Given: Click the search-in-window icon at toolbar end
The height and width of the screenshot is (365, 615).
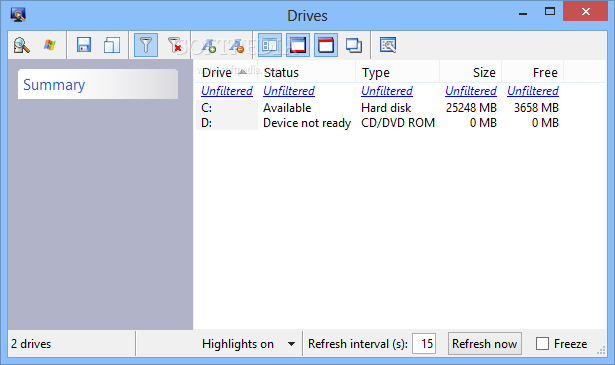Looking at the screenshot, I should coord(388,45).
